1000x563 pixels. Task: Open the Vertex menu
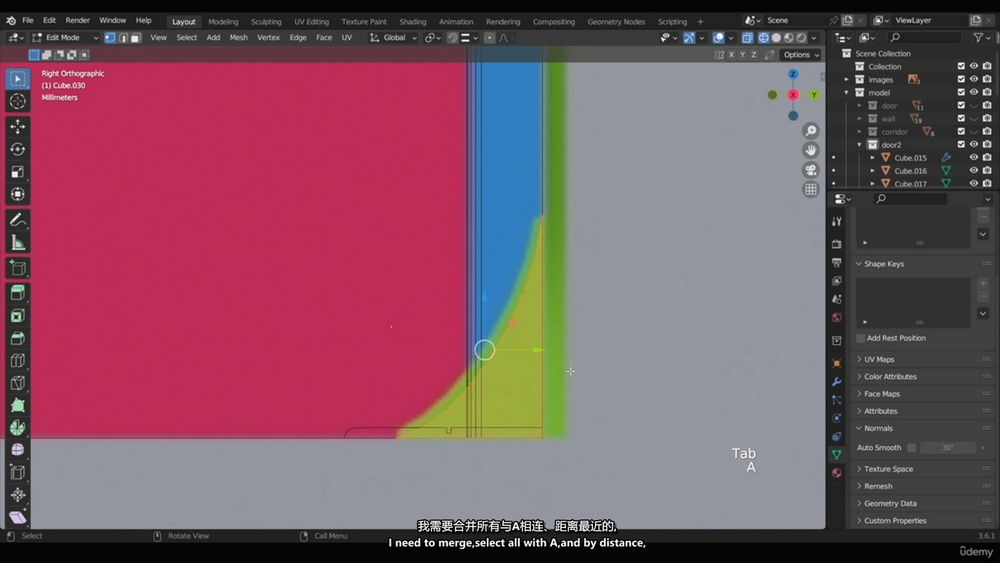(268, 38)
